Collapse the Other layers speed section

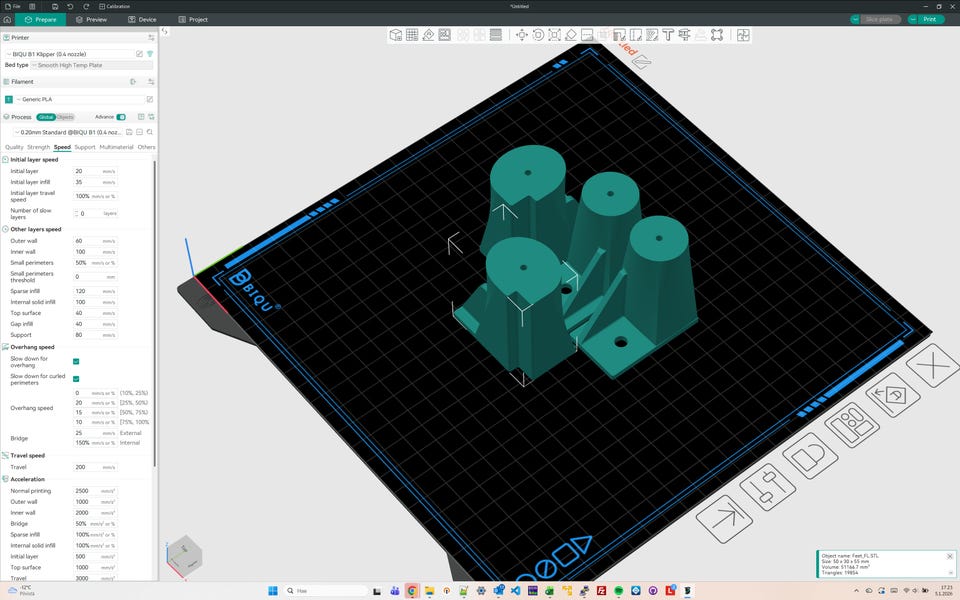point(36,230)
